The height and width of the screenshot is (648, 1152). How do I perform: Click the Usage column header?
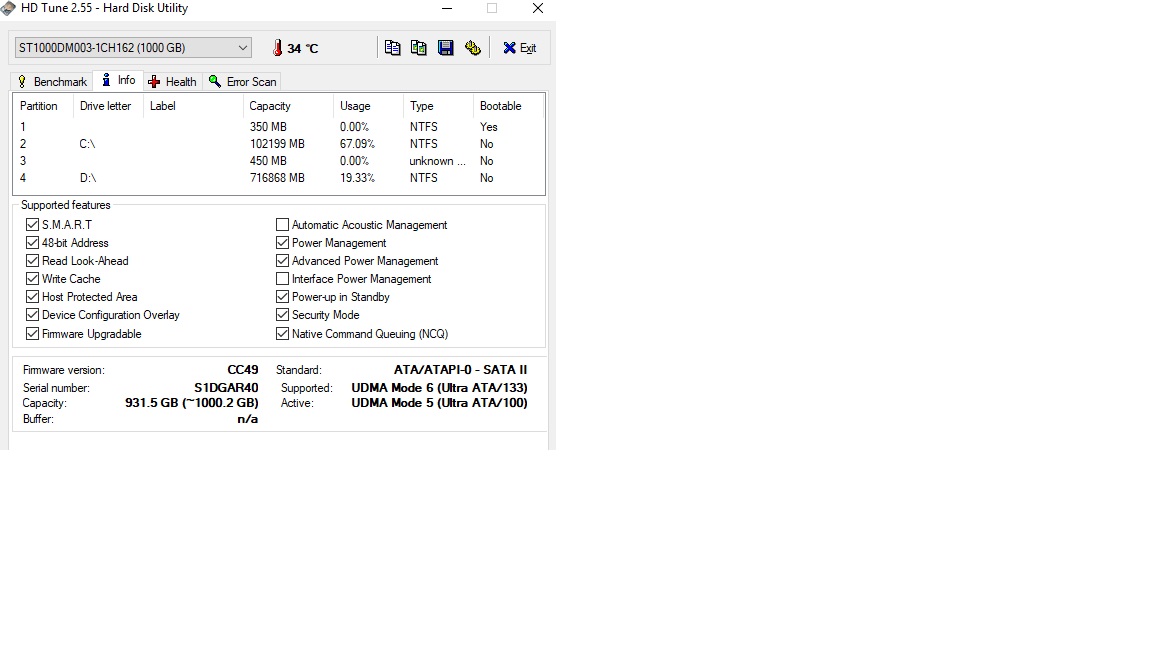368,106
